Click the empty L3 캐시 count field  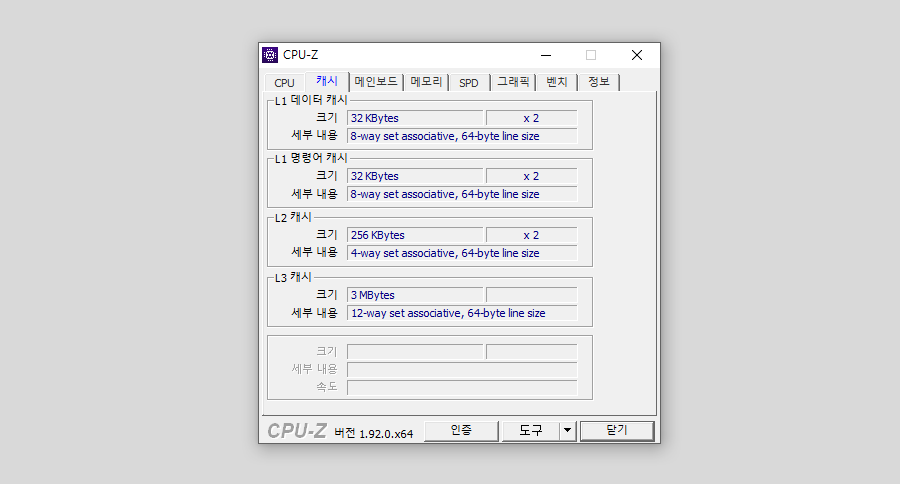point(532,295)
